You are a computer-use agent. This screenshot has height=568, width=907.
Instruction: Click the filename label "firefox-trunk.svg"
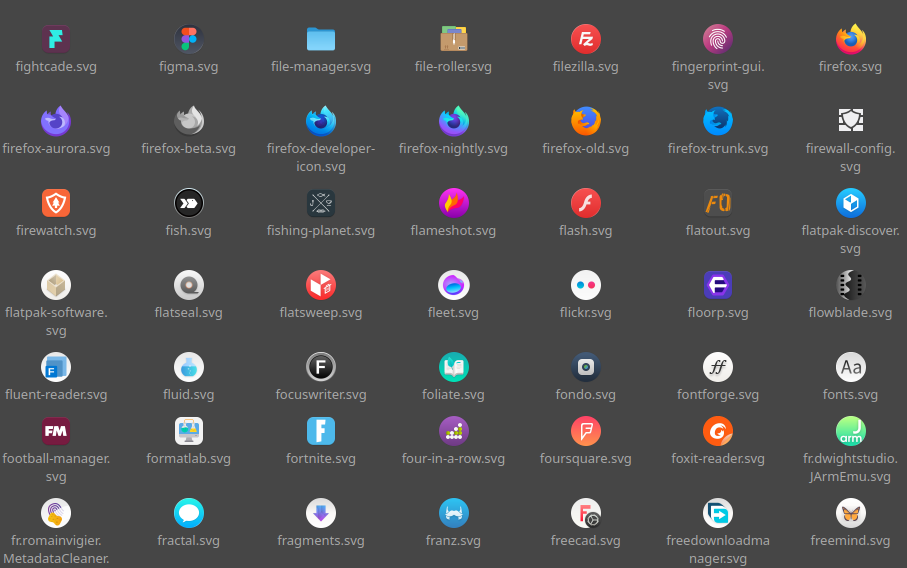click(718, 149)
